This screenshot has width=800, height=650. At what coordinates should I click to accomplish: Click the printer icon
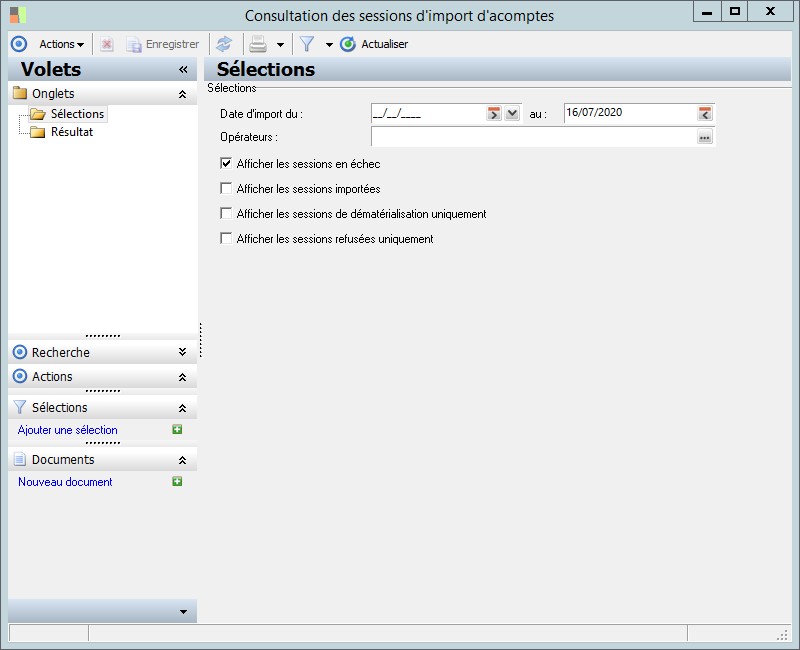[x=258, y=44]
